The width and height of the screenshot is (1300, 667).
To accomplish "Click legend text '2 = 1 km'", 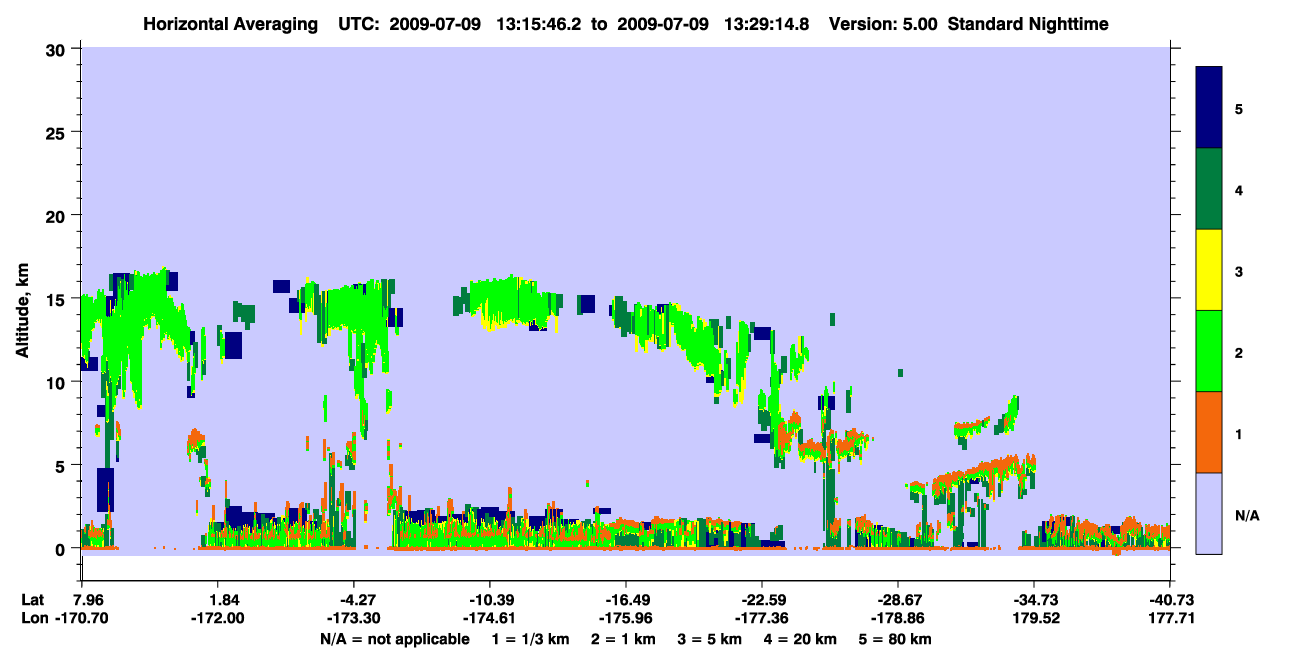I will (623, 638).
